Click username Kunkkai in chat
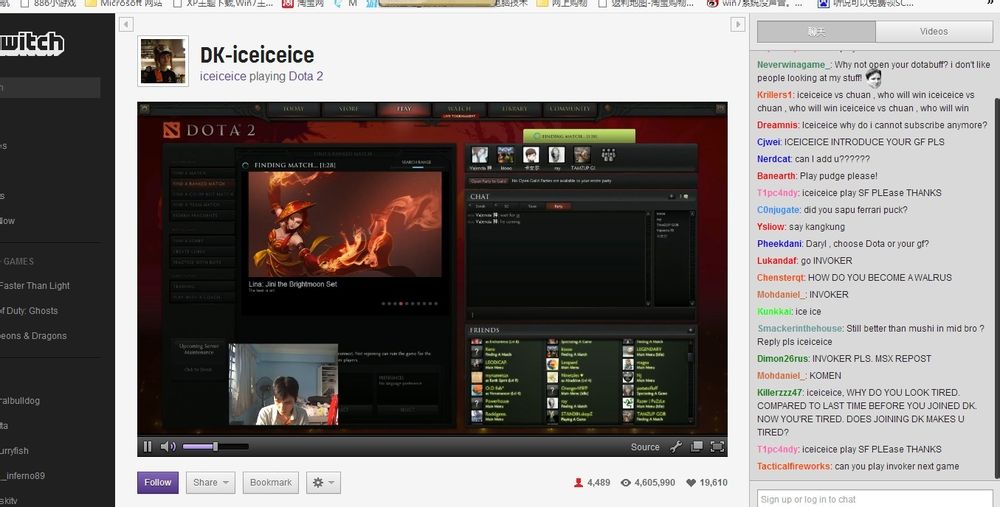Image resolution: width=1000 pixels, height=507 pixels. tap(774, 312)
